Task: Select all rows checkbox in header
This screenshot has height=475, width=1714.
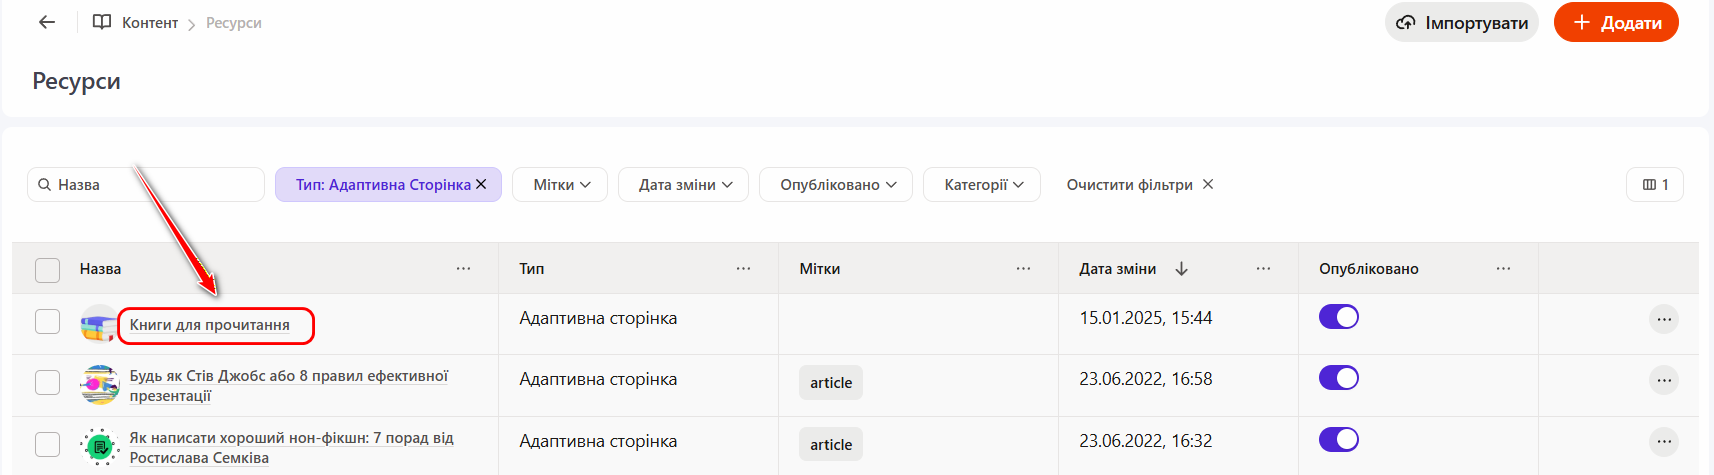Action: pyautogui.click(x=47, y=270)
